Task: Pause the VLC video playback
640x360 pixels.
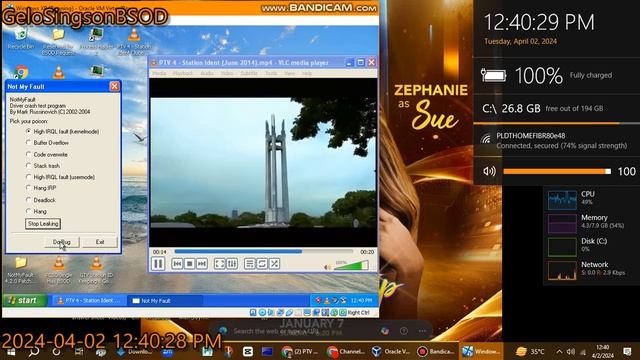Action: (158, 264)
